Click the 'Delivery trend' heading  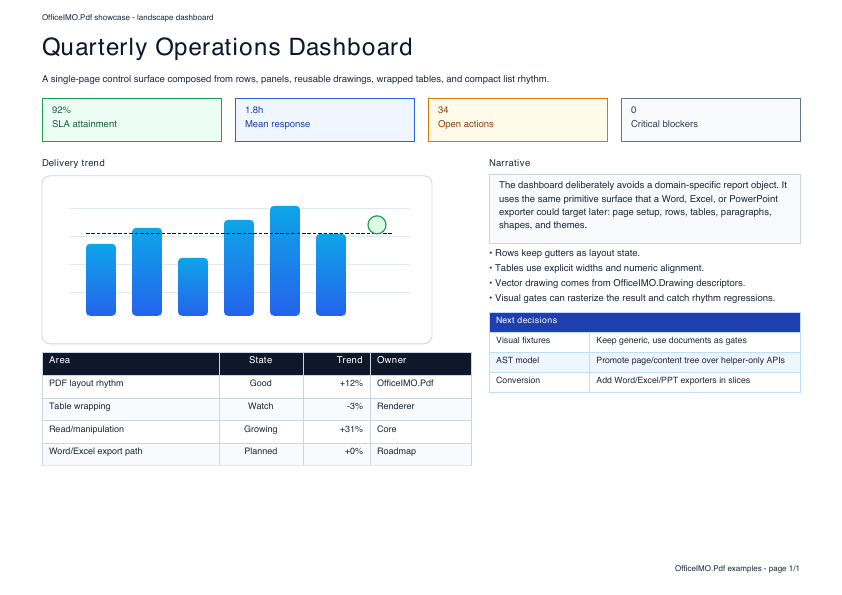[73, 163]
